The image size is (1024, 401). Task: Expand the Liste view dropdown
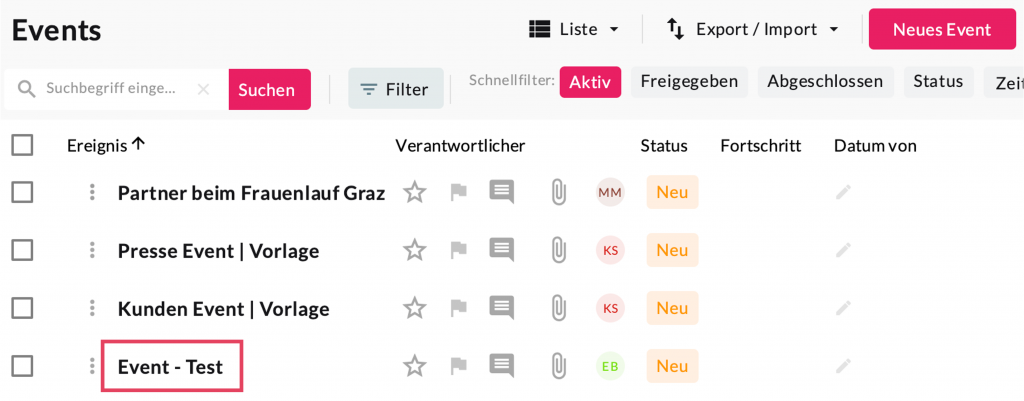tap(574, 29)
